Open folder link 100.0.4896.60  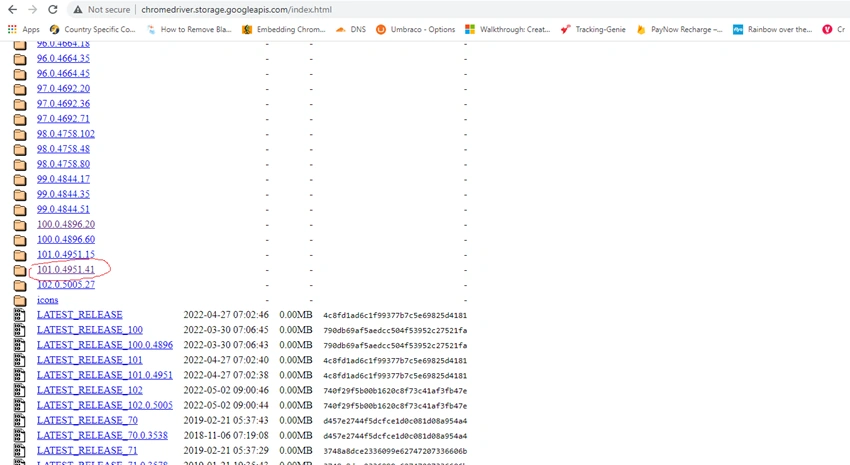tap(66, 239)
